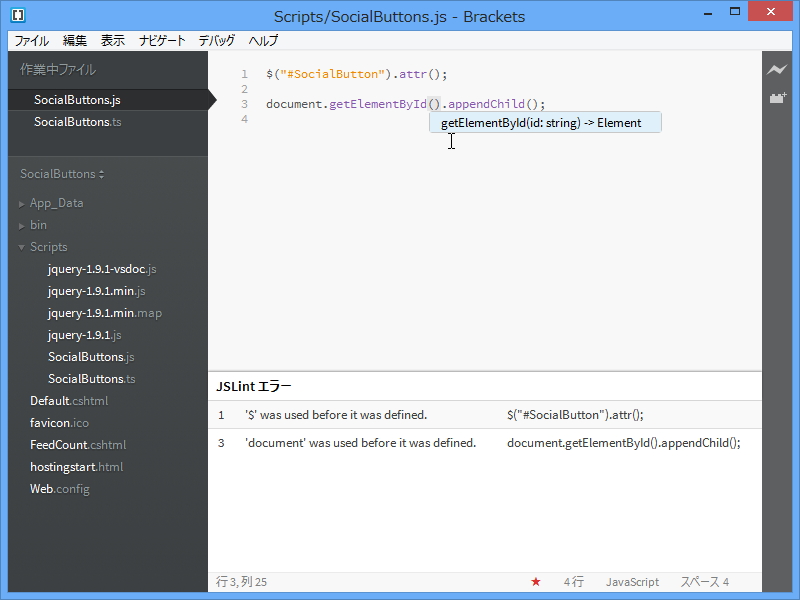Click the JSLint red star status icon
The image size is (800, 600).
tap(536, 582)
